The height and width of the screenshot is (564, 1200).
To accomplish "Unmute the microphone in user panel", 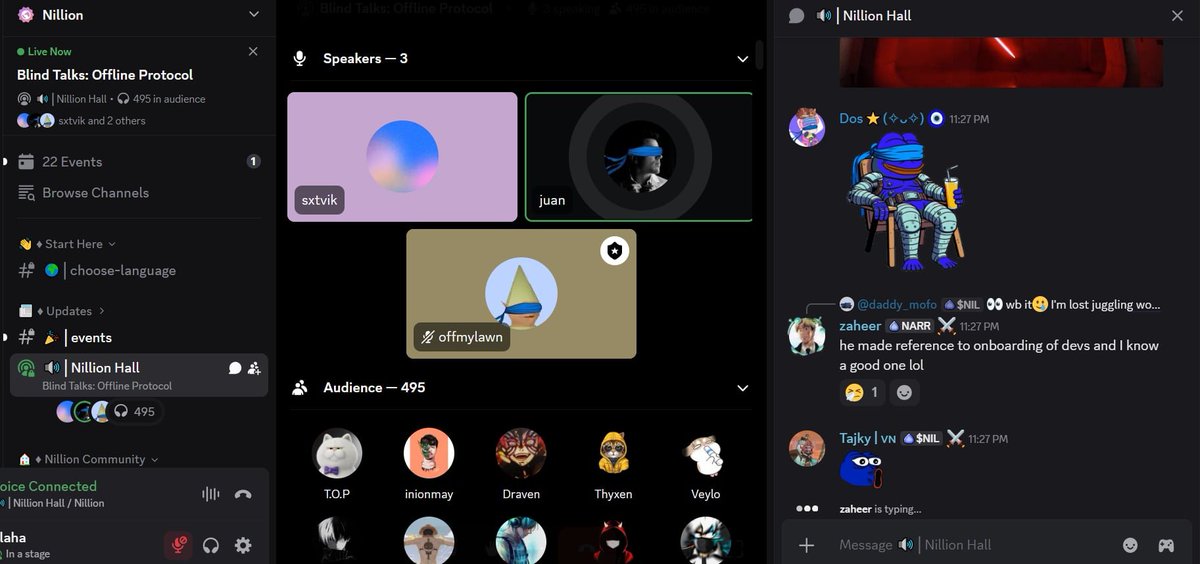I will [178, 545].
